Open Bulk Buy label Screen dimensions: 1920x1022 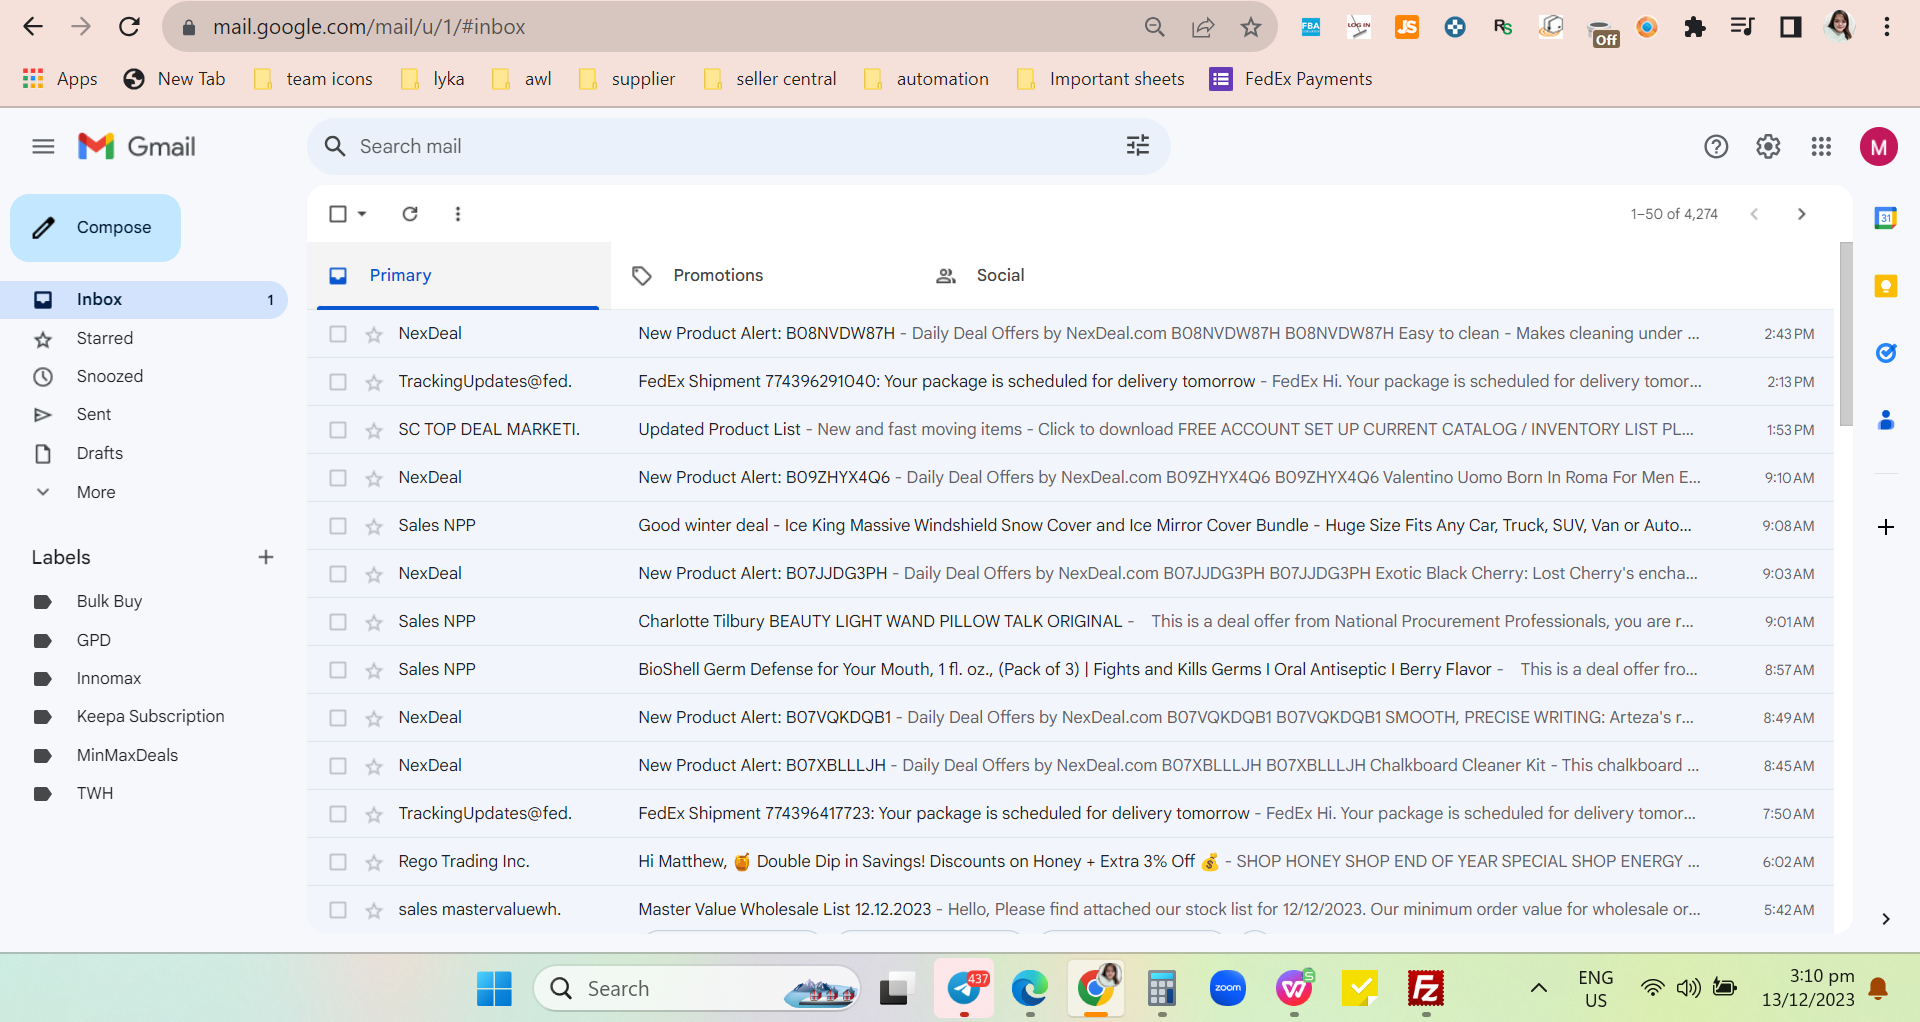click(x=109, y=601)
